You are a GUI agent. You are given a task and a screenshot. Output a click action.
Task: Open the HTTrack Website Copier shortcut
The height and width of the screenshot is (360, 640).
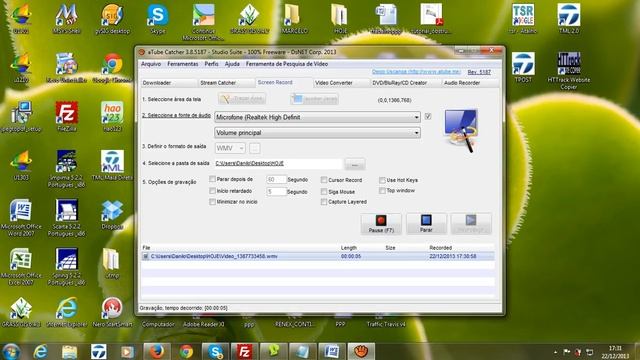(569, 71)
